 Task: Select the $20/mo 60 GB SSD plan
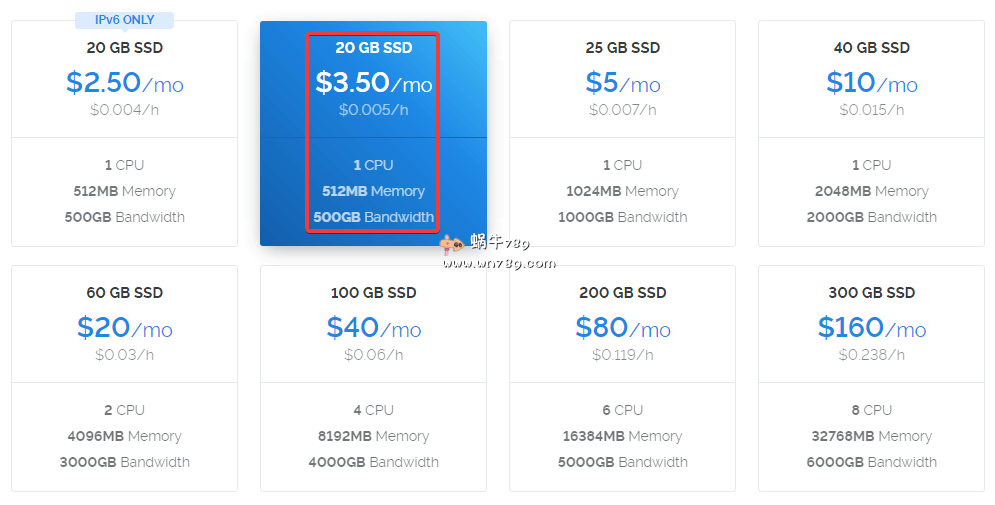pyautogui.click(x=124, y=328)
